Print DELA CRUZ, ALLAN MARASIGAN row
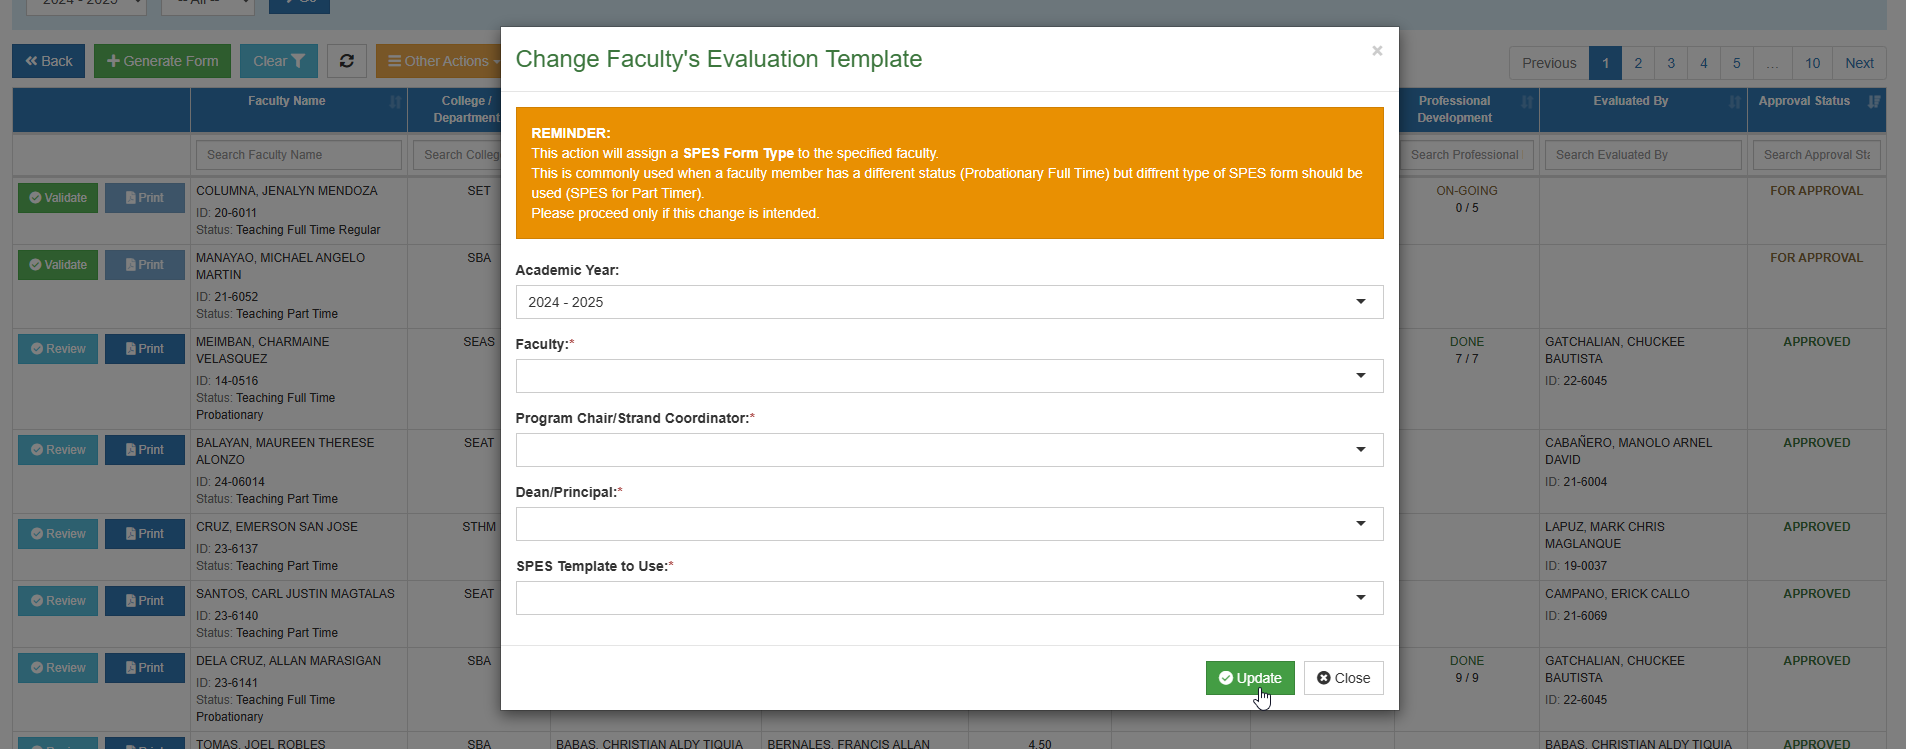The width and height of the screenshot is (1906, 749). click(x=145, y=668)
